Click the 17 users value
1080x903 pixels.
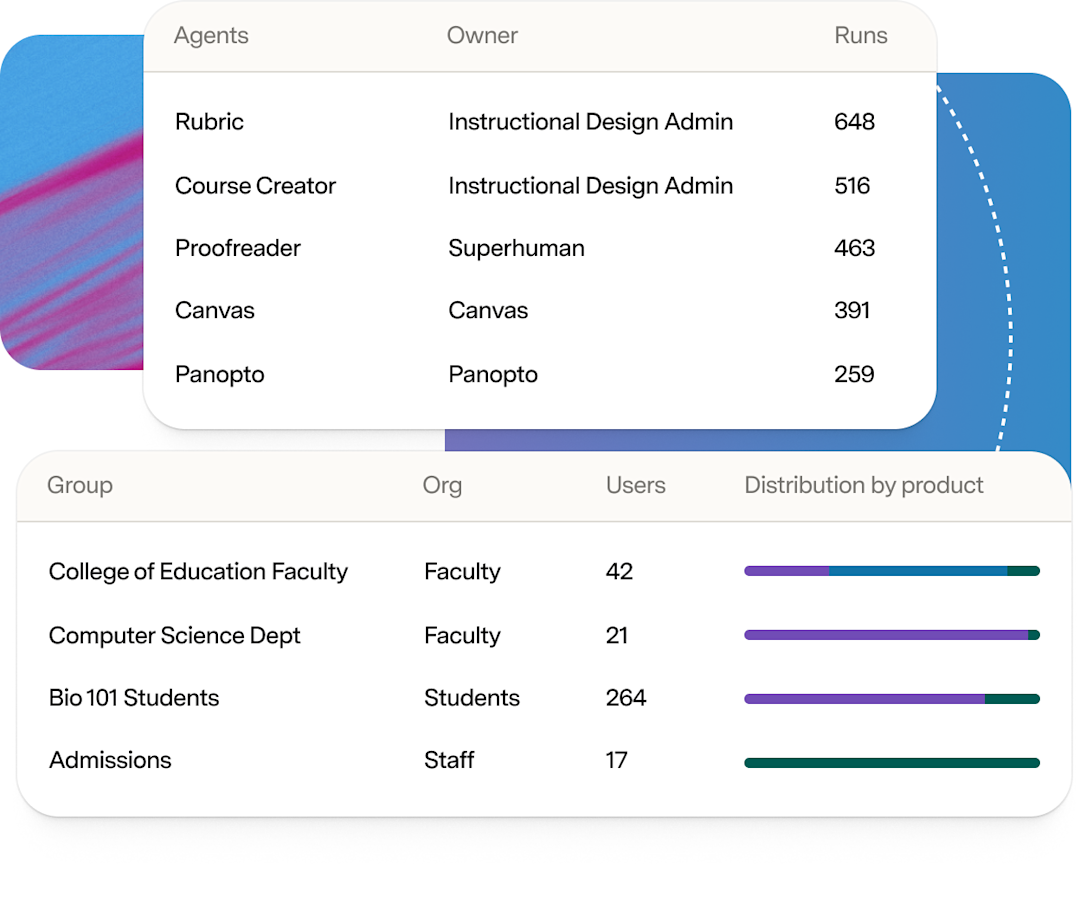pyautogui.click(x=616, y=760)
